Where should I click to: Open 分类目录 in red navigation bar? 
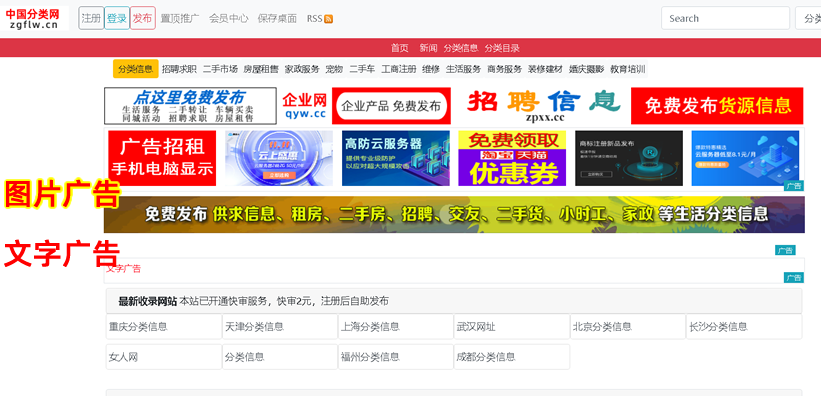click(x=502, y=48)
